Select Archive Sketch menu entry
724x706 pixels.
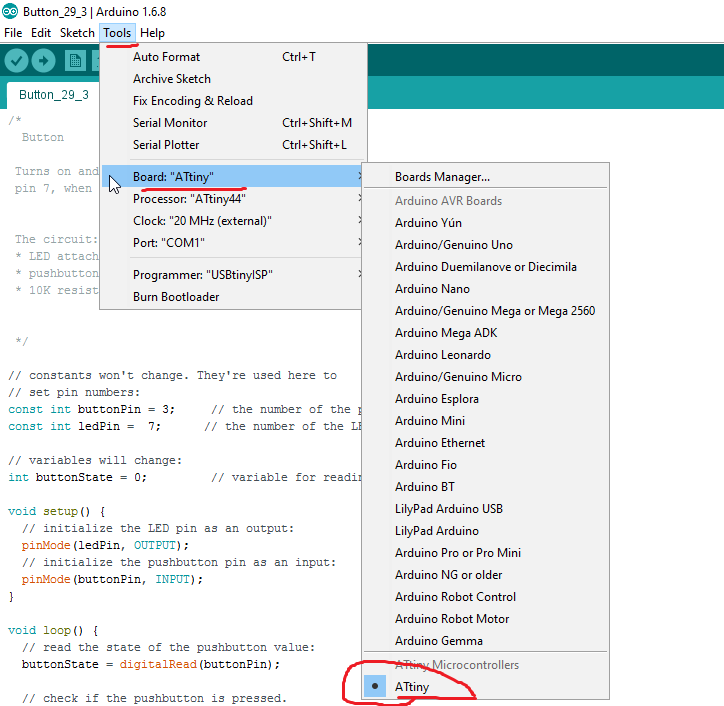(233, 79)
